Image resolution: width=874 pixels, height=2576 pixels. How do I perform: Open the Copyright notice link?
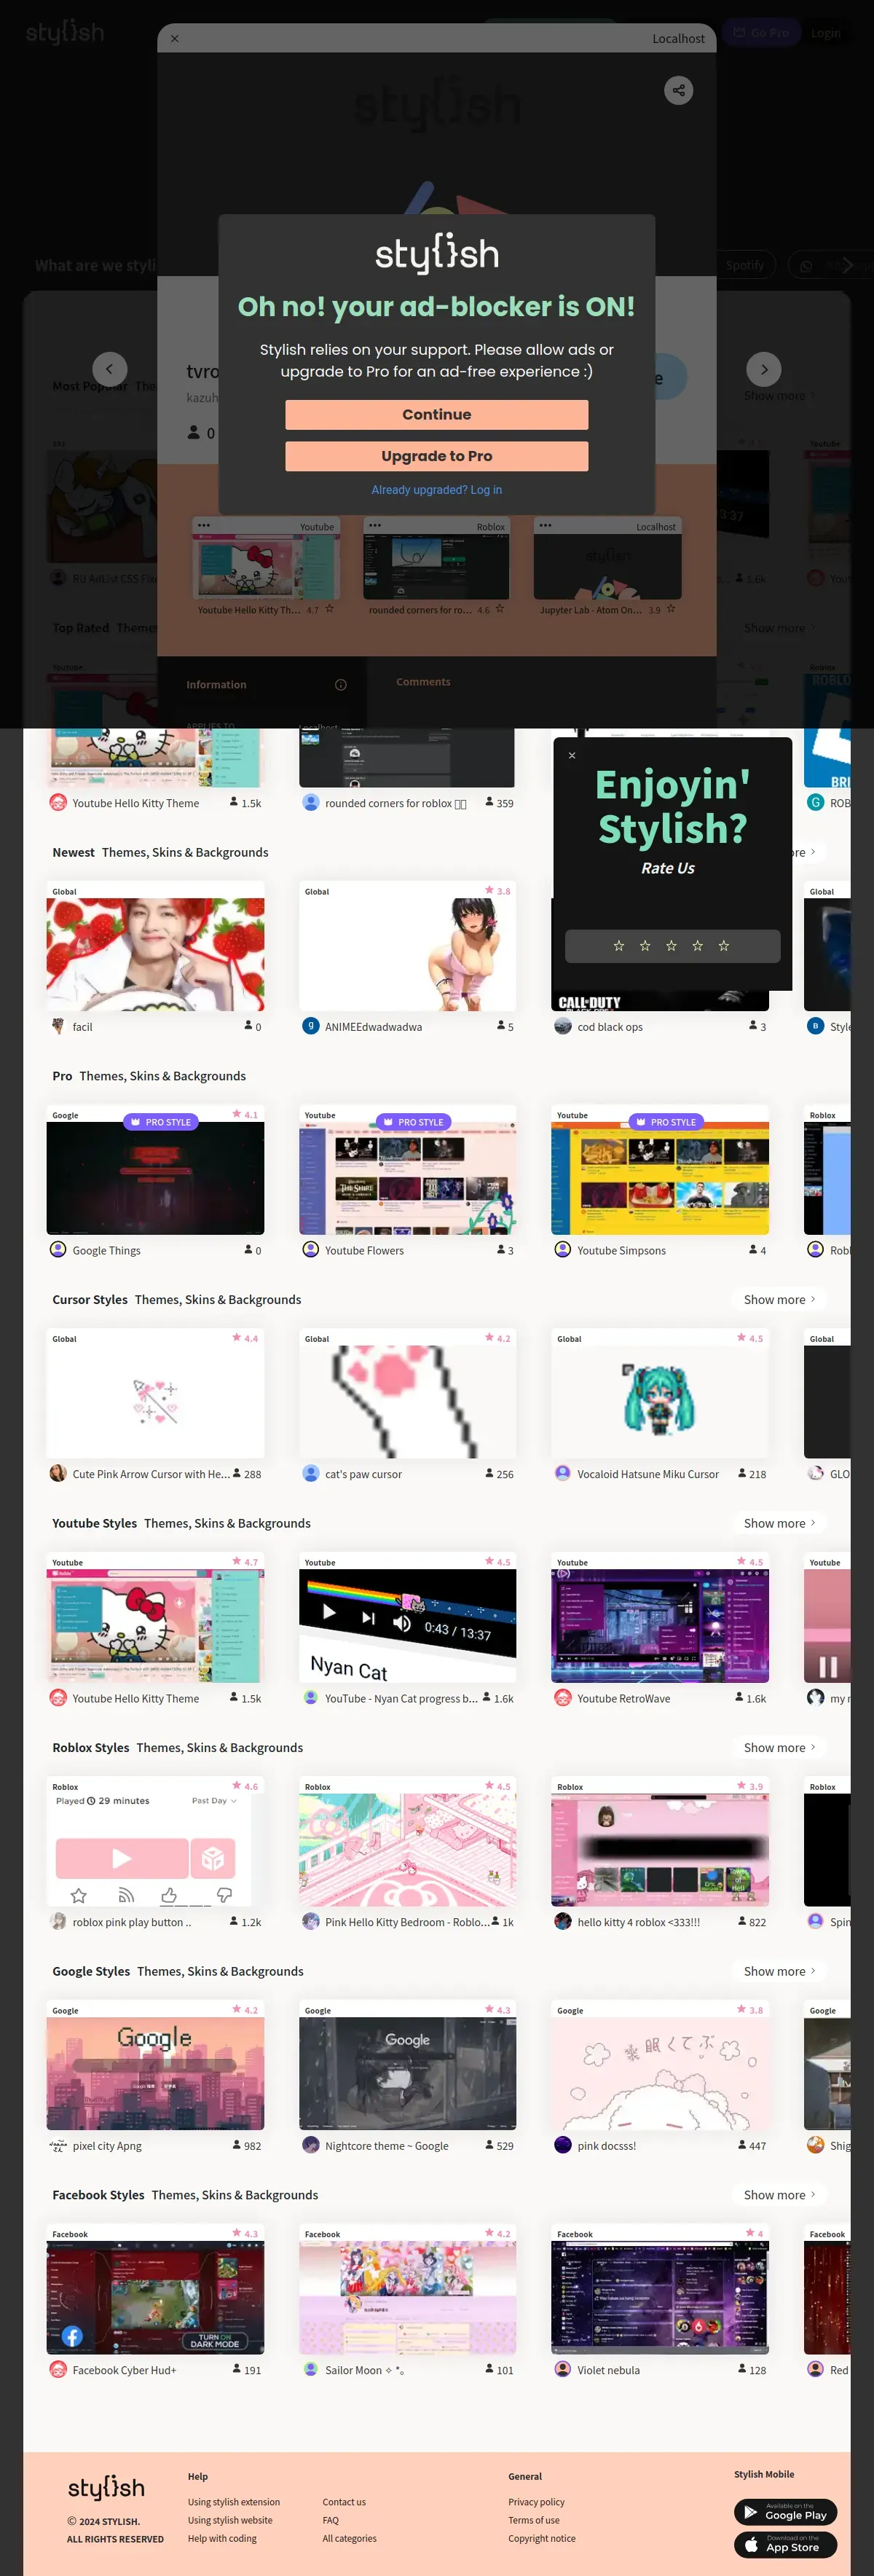click(x=542, y=2538)
